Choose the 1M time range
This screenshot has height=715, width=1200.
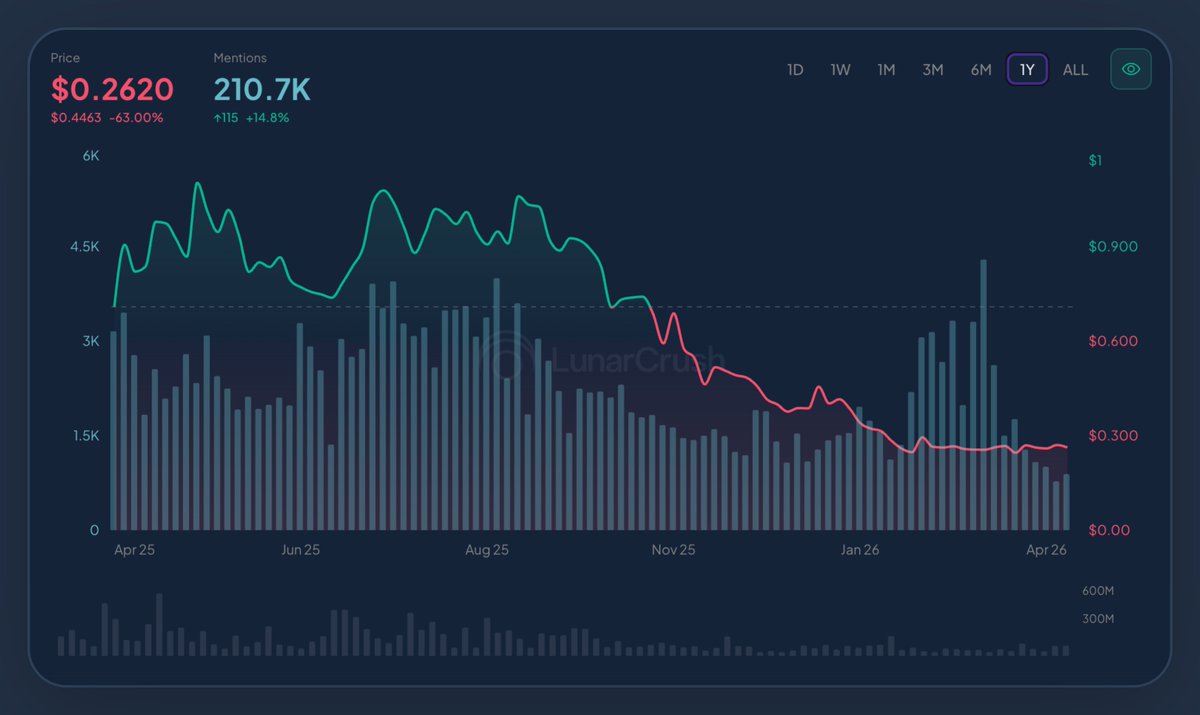(x=886, y=70)
